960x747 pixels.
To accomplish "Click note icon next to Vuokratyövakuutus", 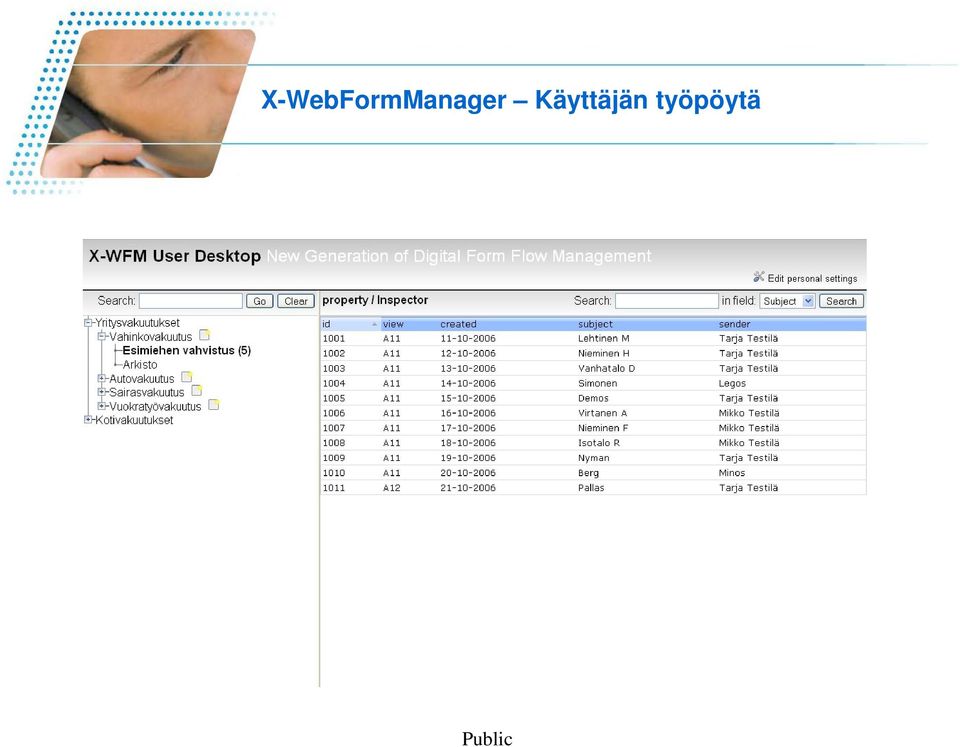I will coord(214,405).
